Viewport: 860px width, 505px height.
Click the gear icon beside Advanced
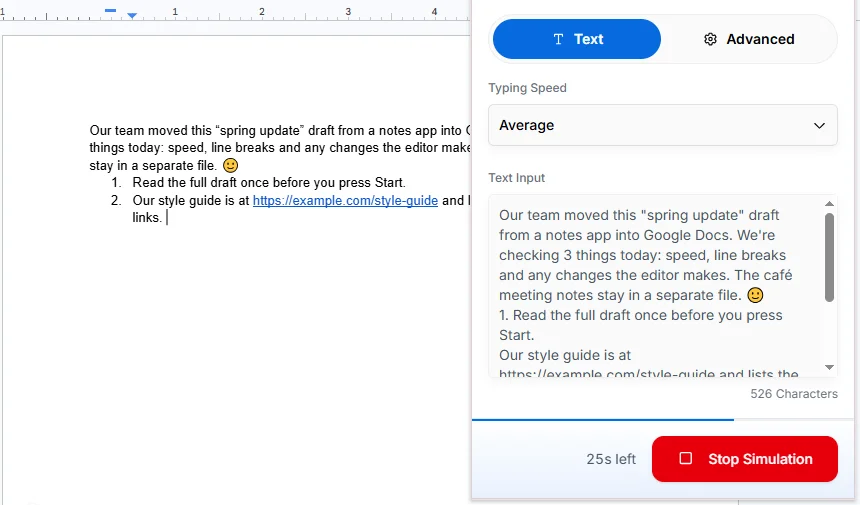coord(710,39)
